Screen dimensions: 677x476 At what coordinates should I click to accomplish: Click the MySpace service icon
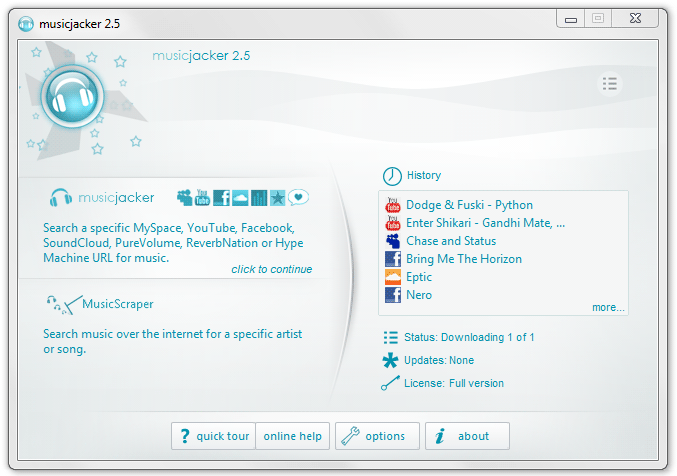184,198
